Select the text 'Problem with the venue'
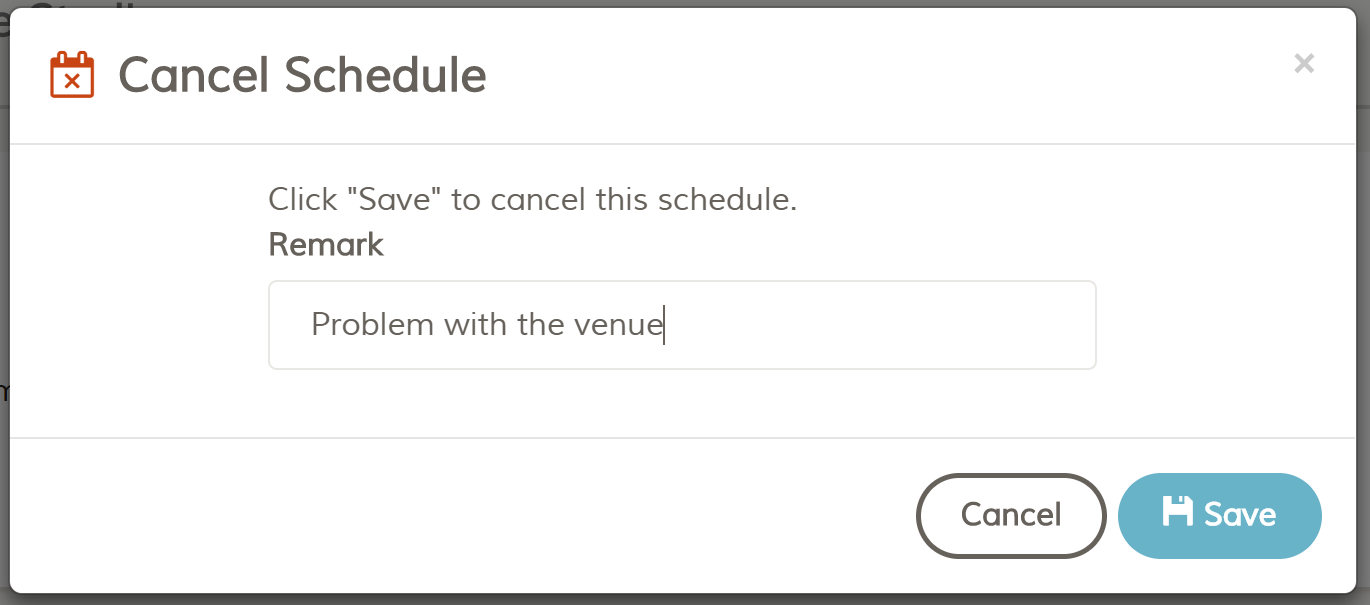1370x605 pixels. point(487,324)
